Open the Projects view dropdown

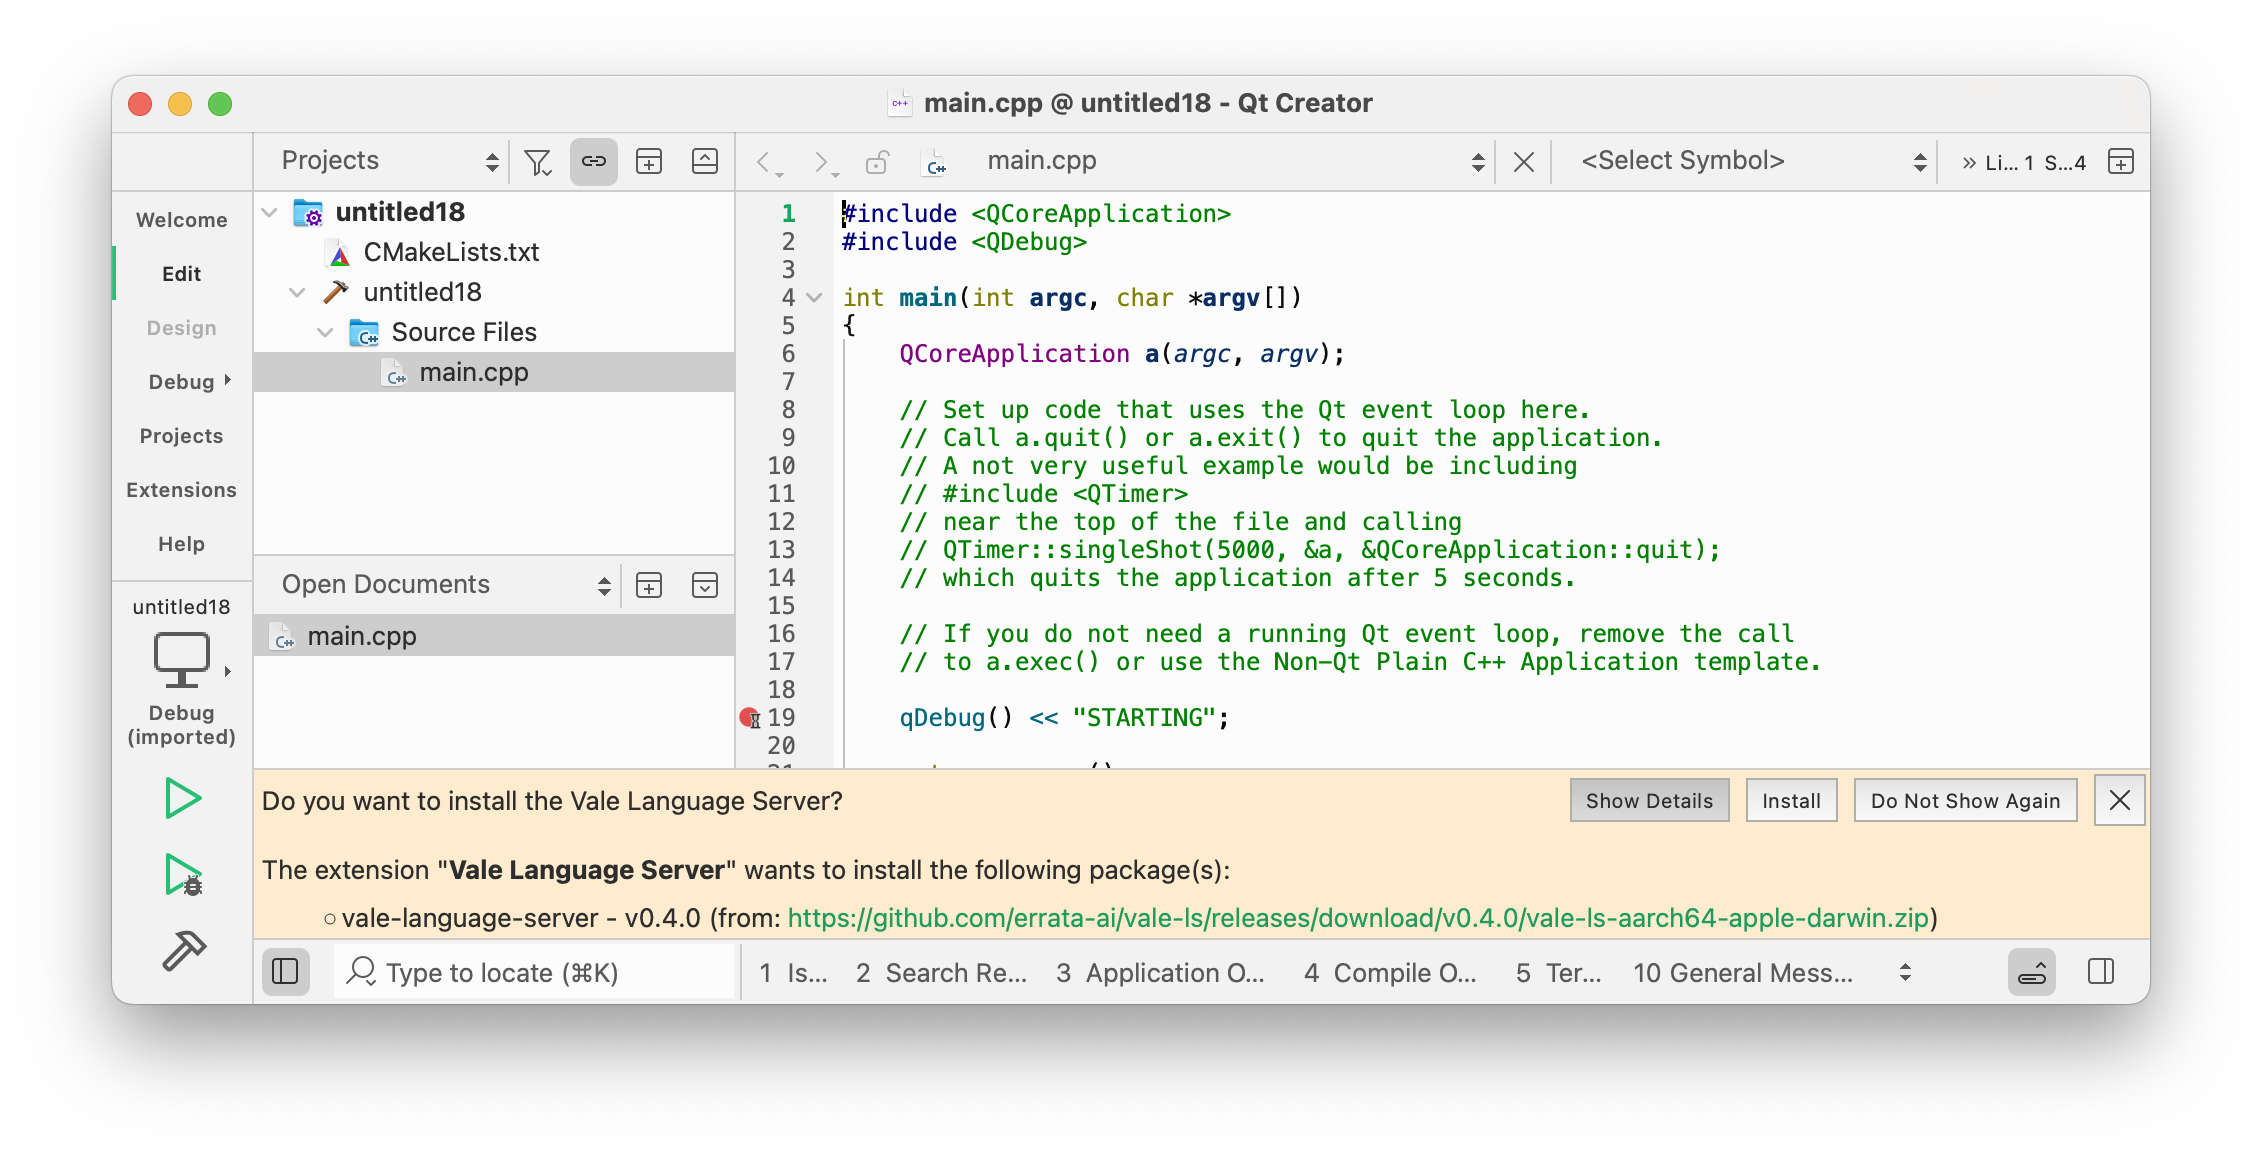coord(390,162)
